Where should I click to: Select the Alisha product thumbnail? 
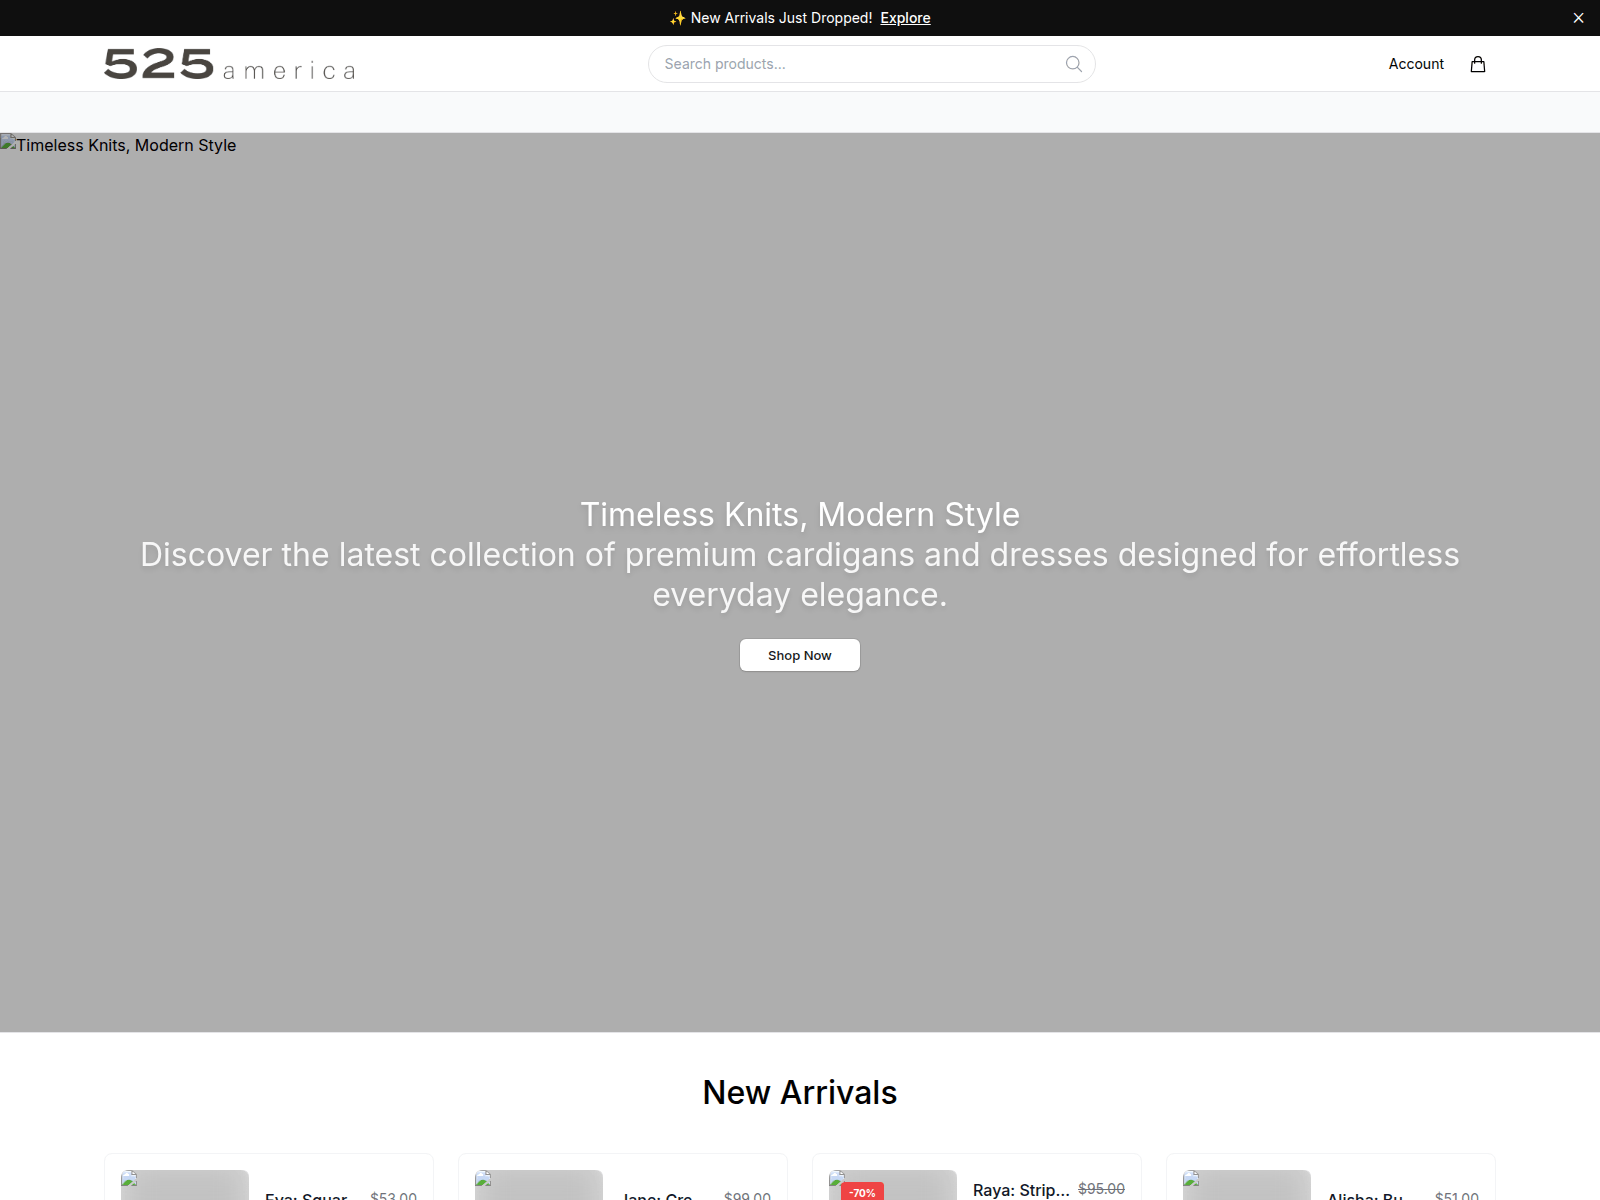click(1247, 1185)
